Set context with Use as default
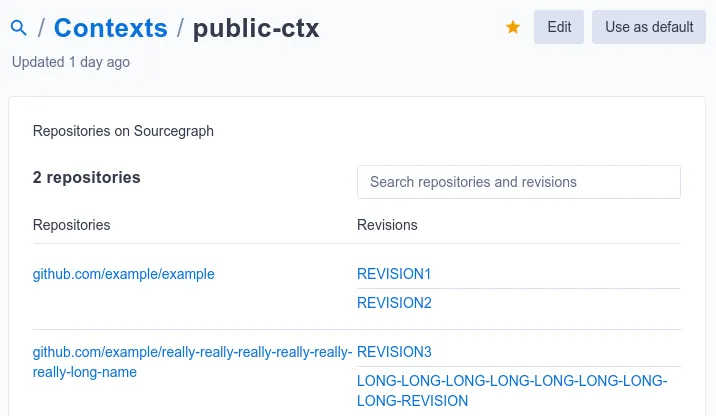Screen dimensions: 716x416 click(649, 27)
